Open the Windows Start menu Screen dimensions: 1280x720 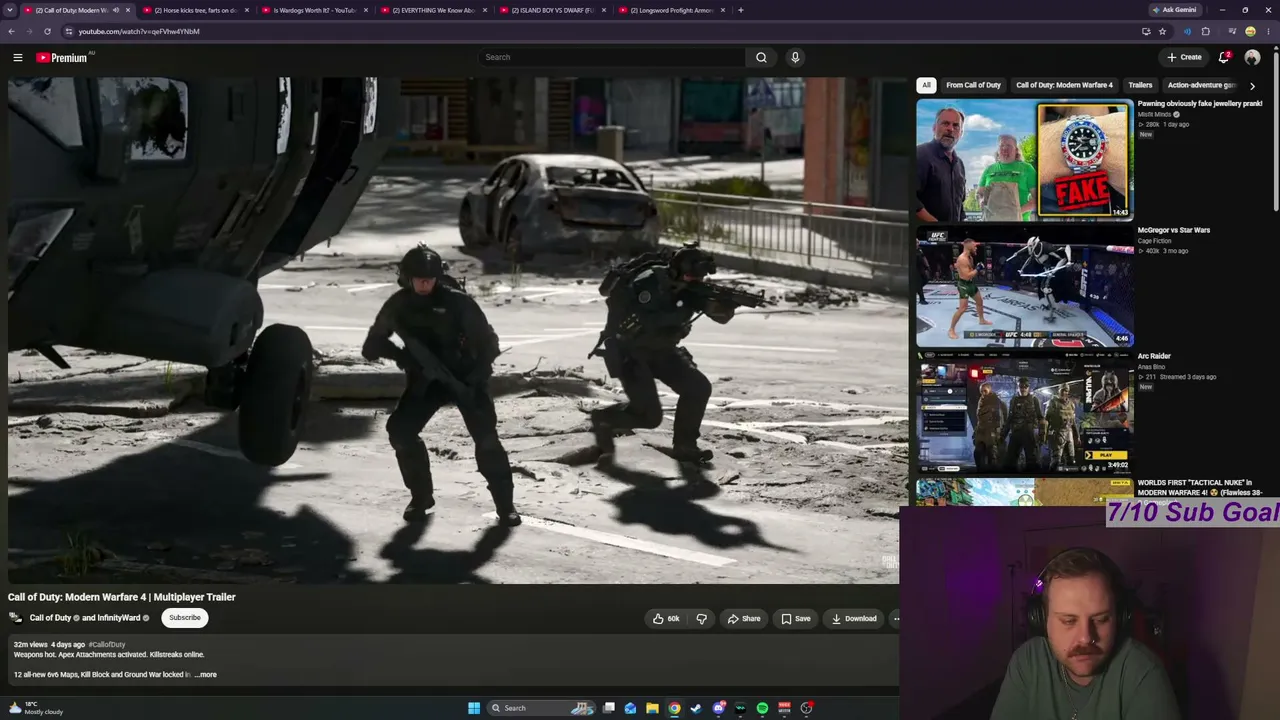click(x=474, y=708)
